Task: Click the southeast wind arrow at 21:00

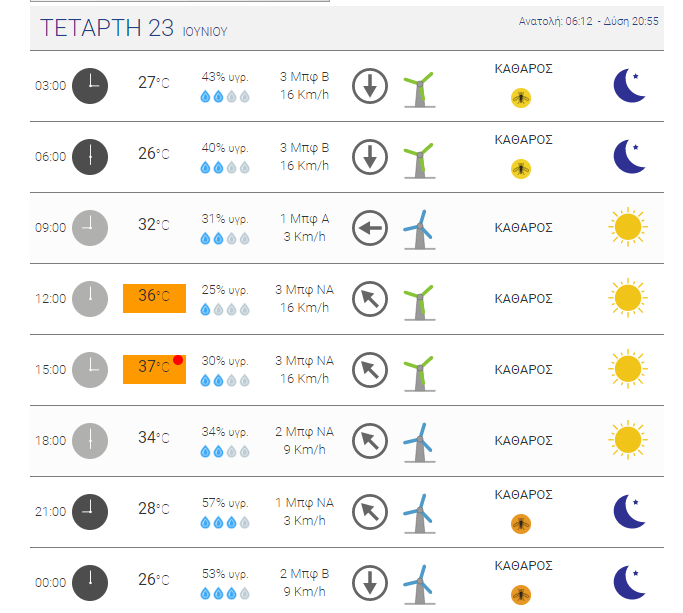Action: [370, 512]
